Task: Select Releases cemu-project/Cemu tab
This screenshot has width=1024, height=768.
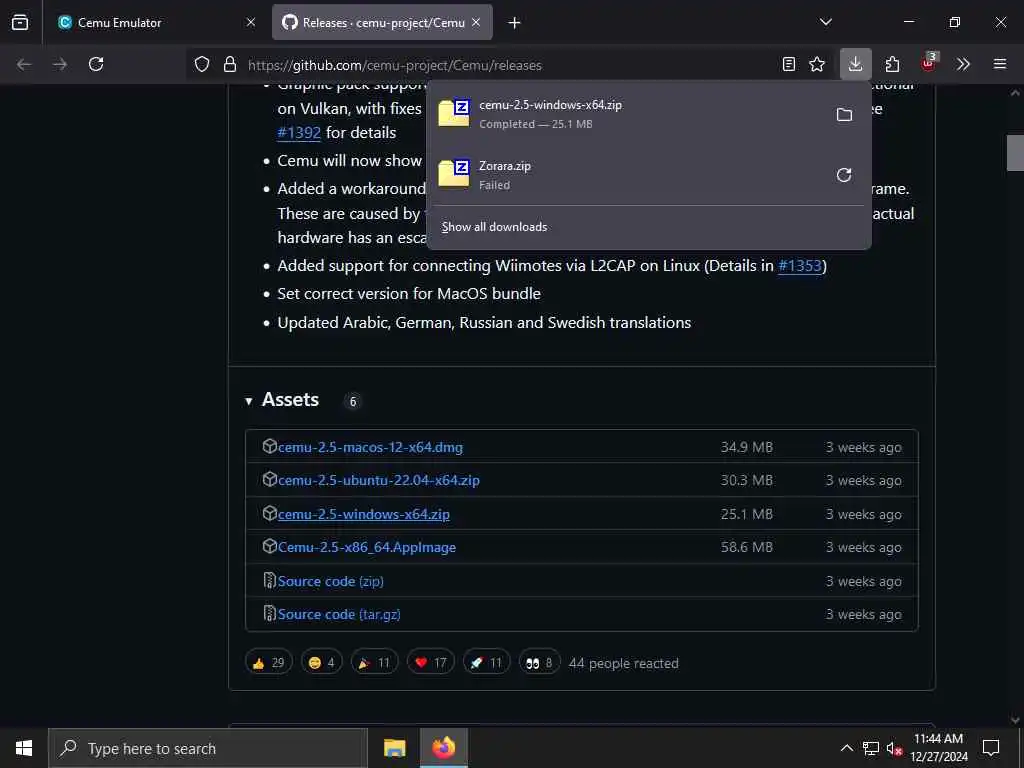Action: pyautogui.click(x=383, y=22)
